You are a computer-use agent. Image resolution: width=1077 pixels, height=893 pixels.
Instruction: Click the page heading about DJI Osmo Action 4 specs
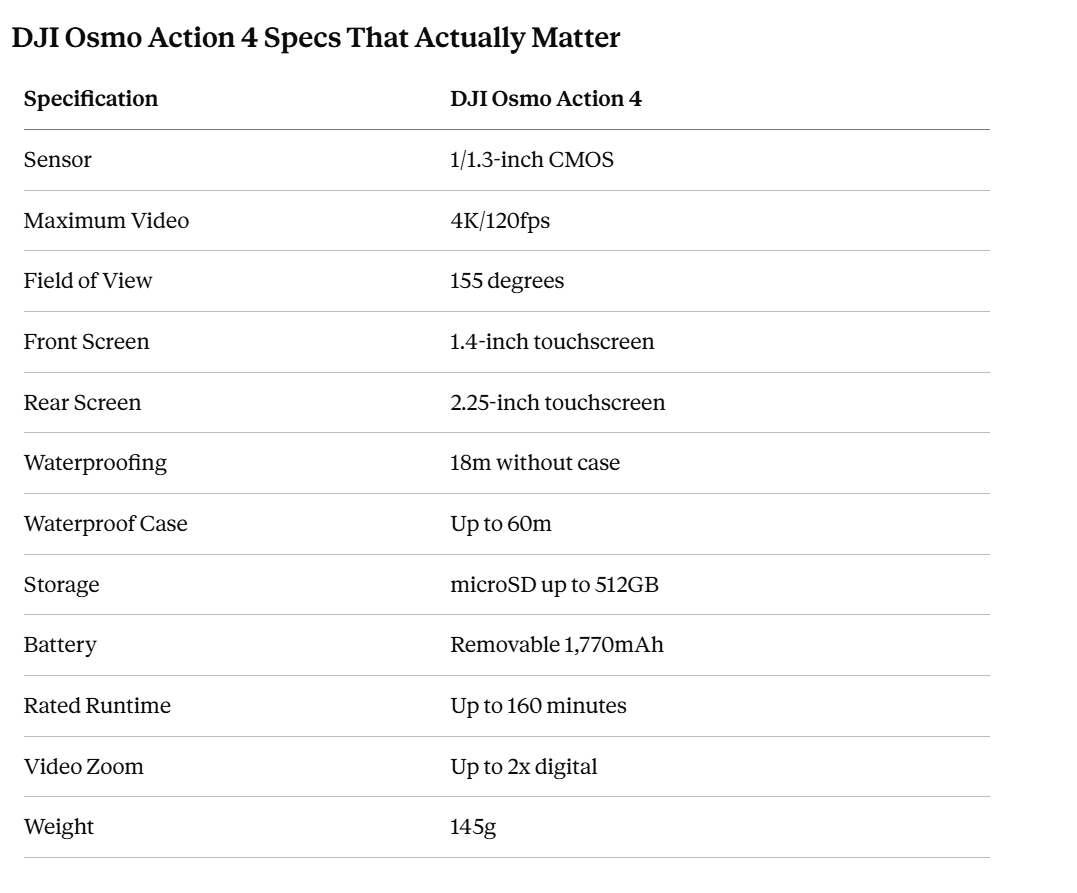click(316, 38)
